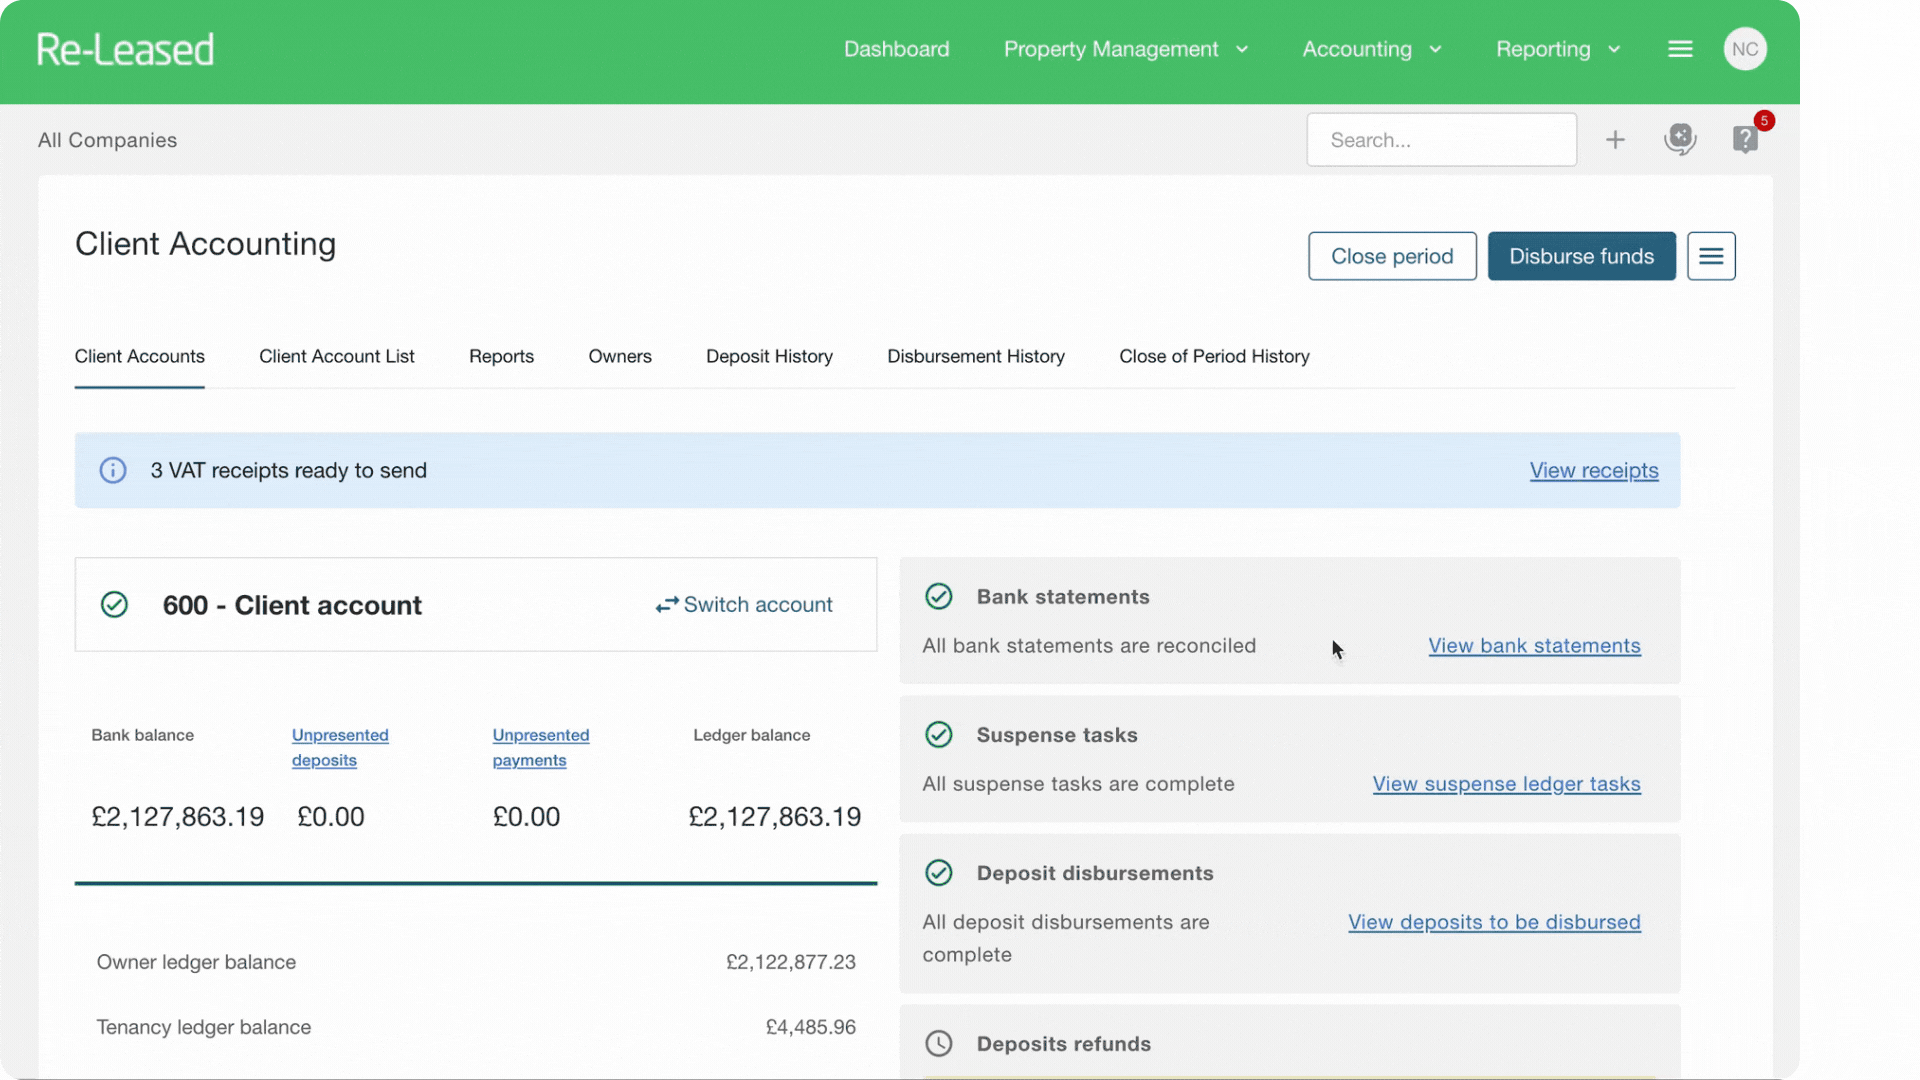
Task: Select the Client Accounts tab
Action: pyautogui.click(x=140, y=357)
